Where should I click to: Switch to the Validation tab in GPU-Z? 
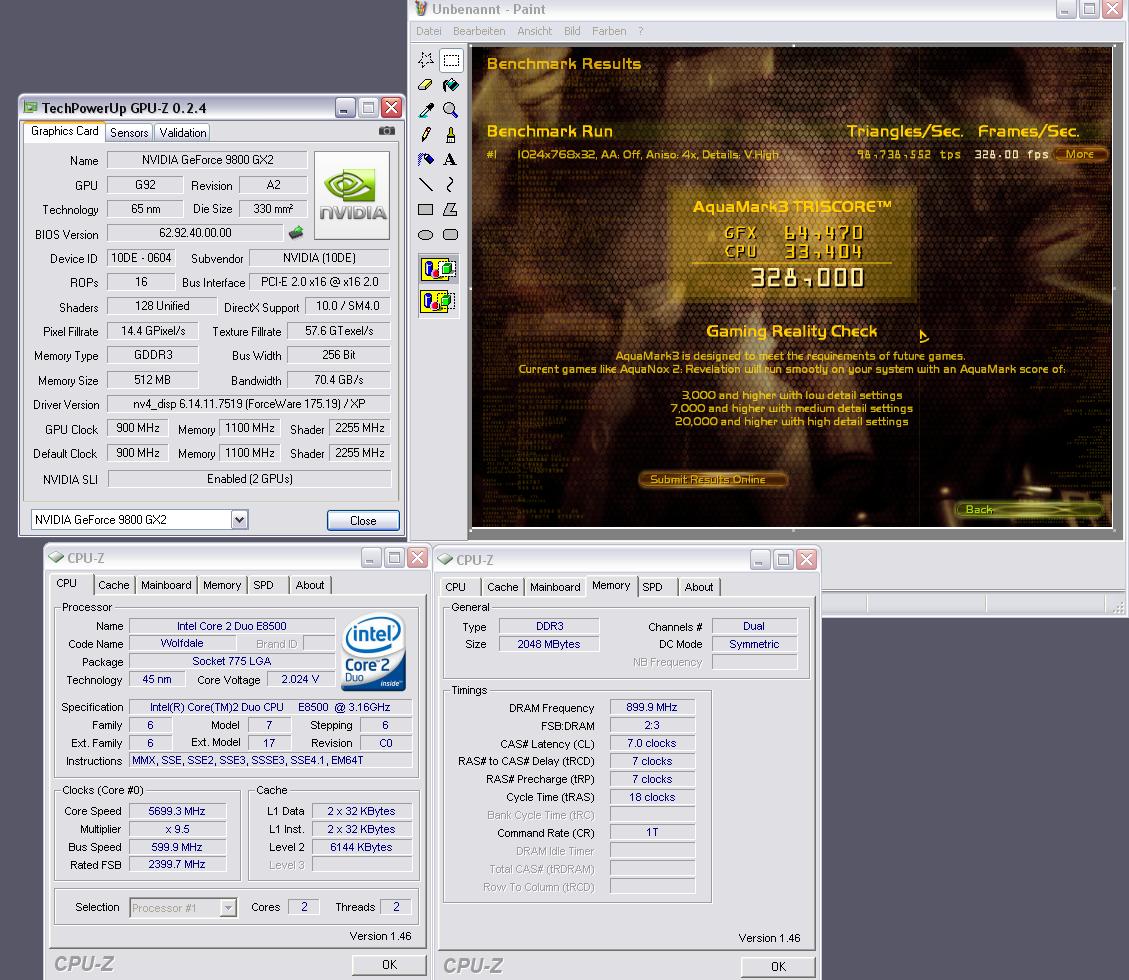(x=183, y=132)
